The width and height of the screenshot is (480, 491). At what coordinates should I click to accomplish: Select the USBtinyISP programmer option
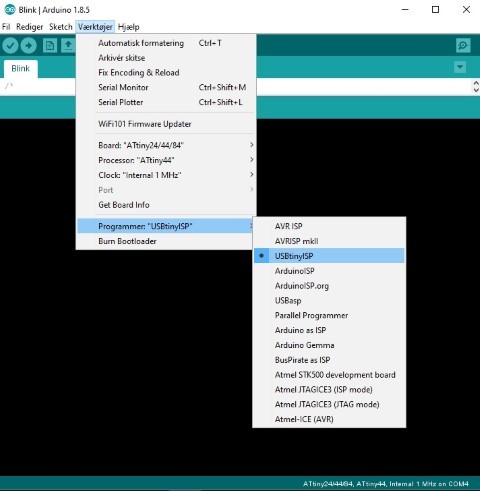tap(329, 256)
